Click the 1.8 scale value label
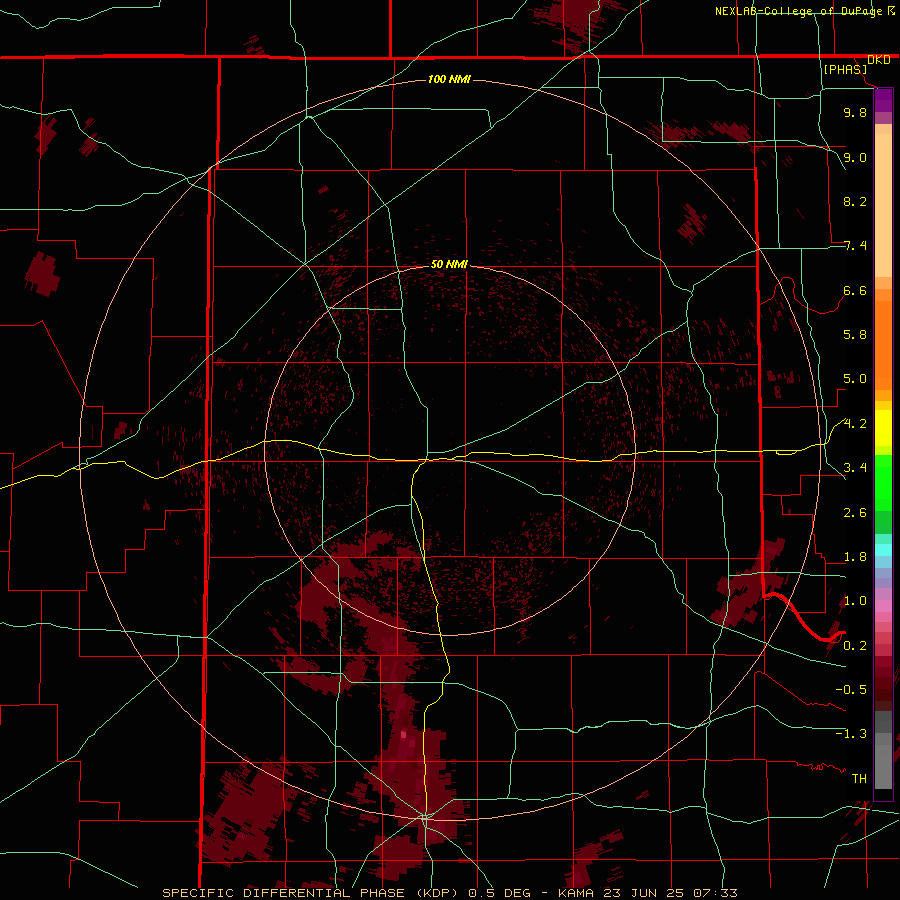Image resolution: width=900 pixels, height=900 pixels. tap(855, 557)
